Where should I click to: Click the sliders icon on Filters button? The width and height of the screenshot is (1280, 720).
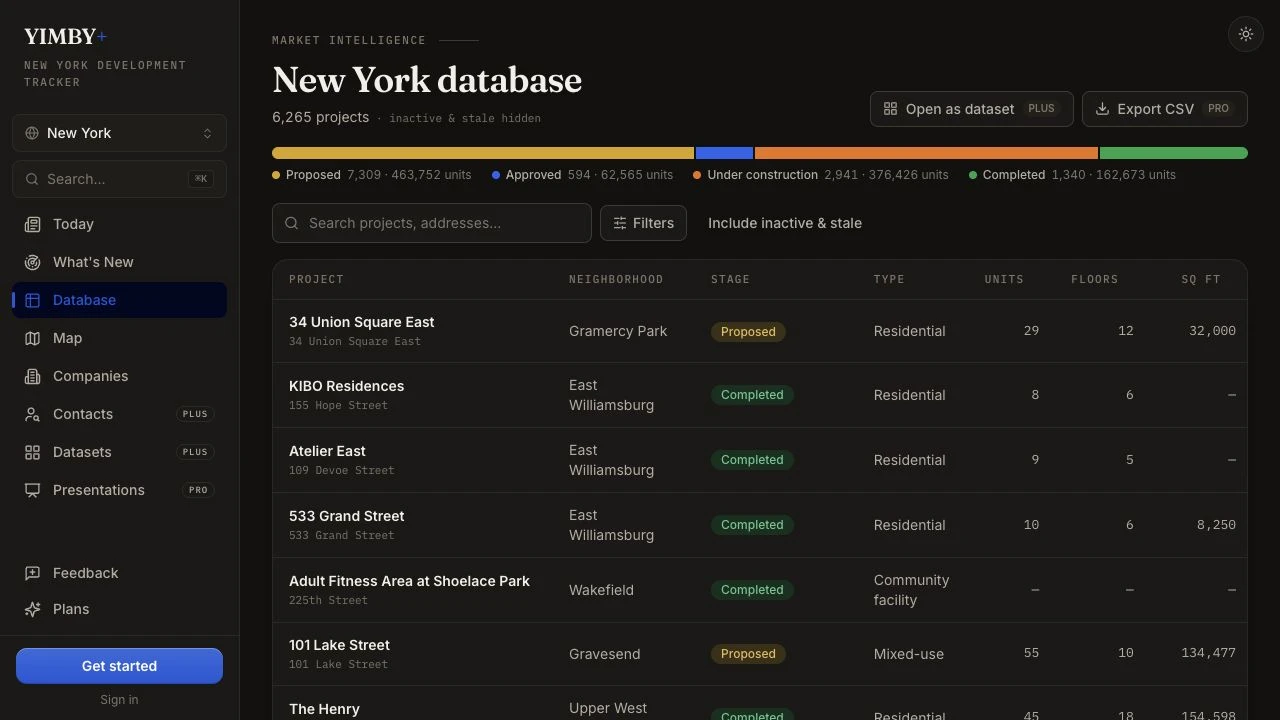pyautogui.click(x=620, y=223)
